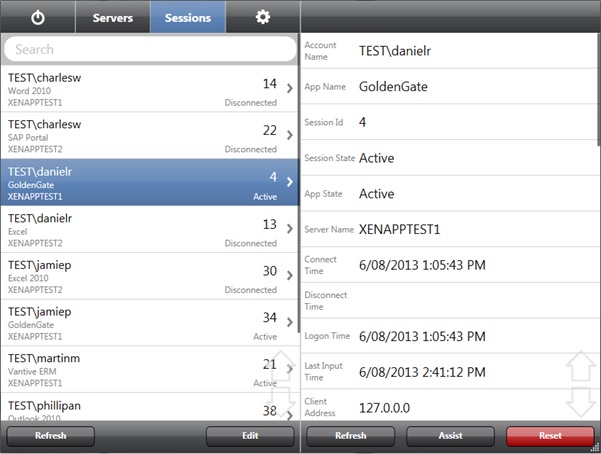
Task: Click into the Search field
Action: (150, 49)
